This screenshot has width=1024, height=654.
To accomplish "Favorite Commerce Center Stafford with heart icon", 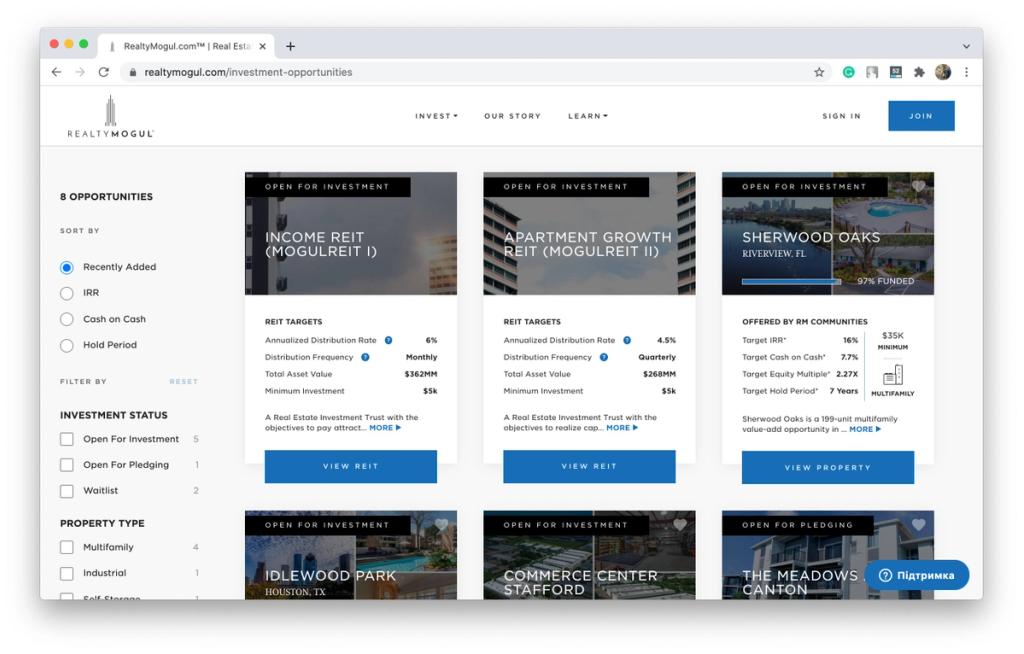I will [680, 525].
